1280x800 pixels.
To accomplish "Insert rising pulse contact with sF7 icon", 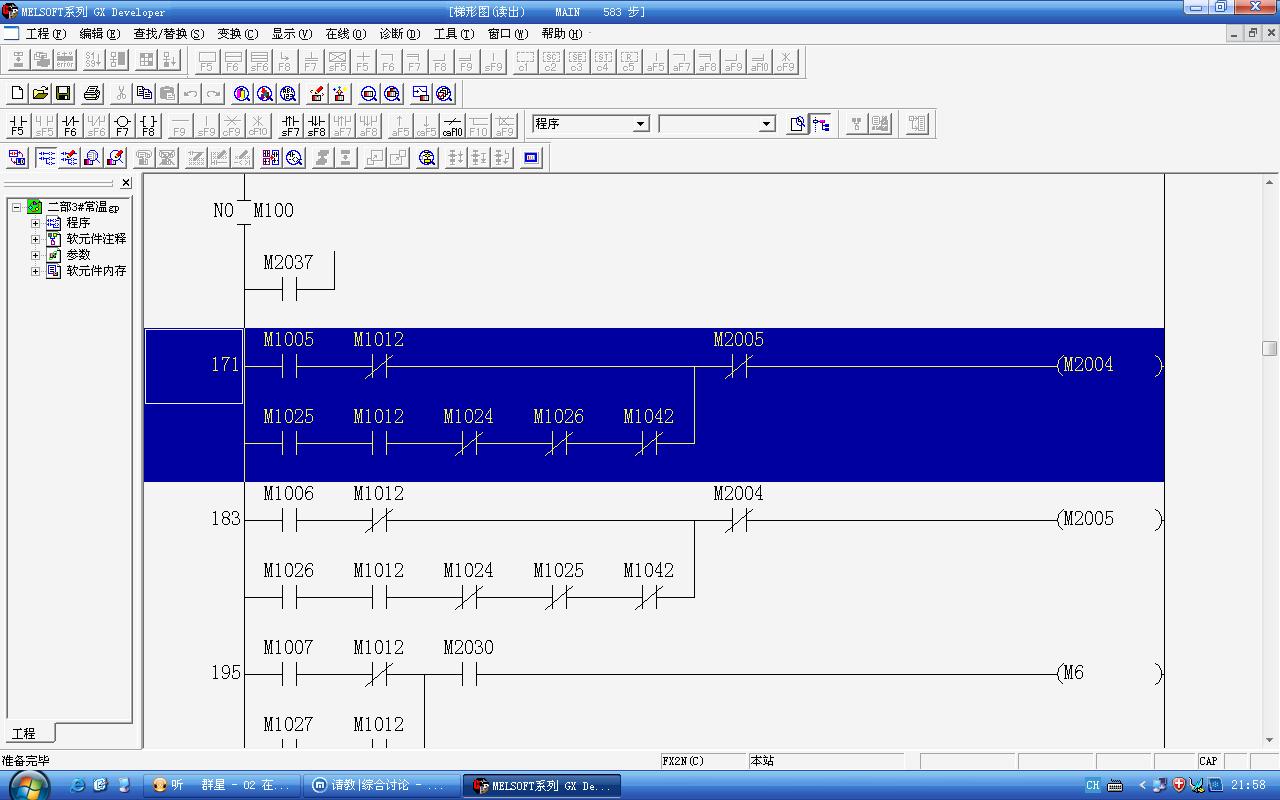I will pos(290,125).
